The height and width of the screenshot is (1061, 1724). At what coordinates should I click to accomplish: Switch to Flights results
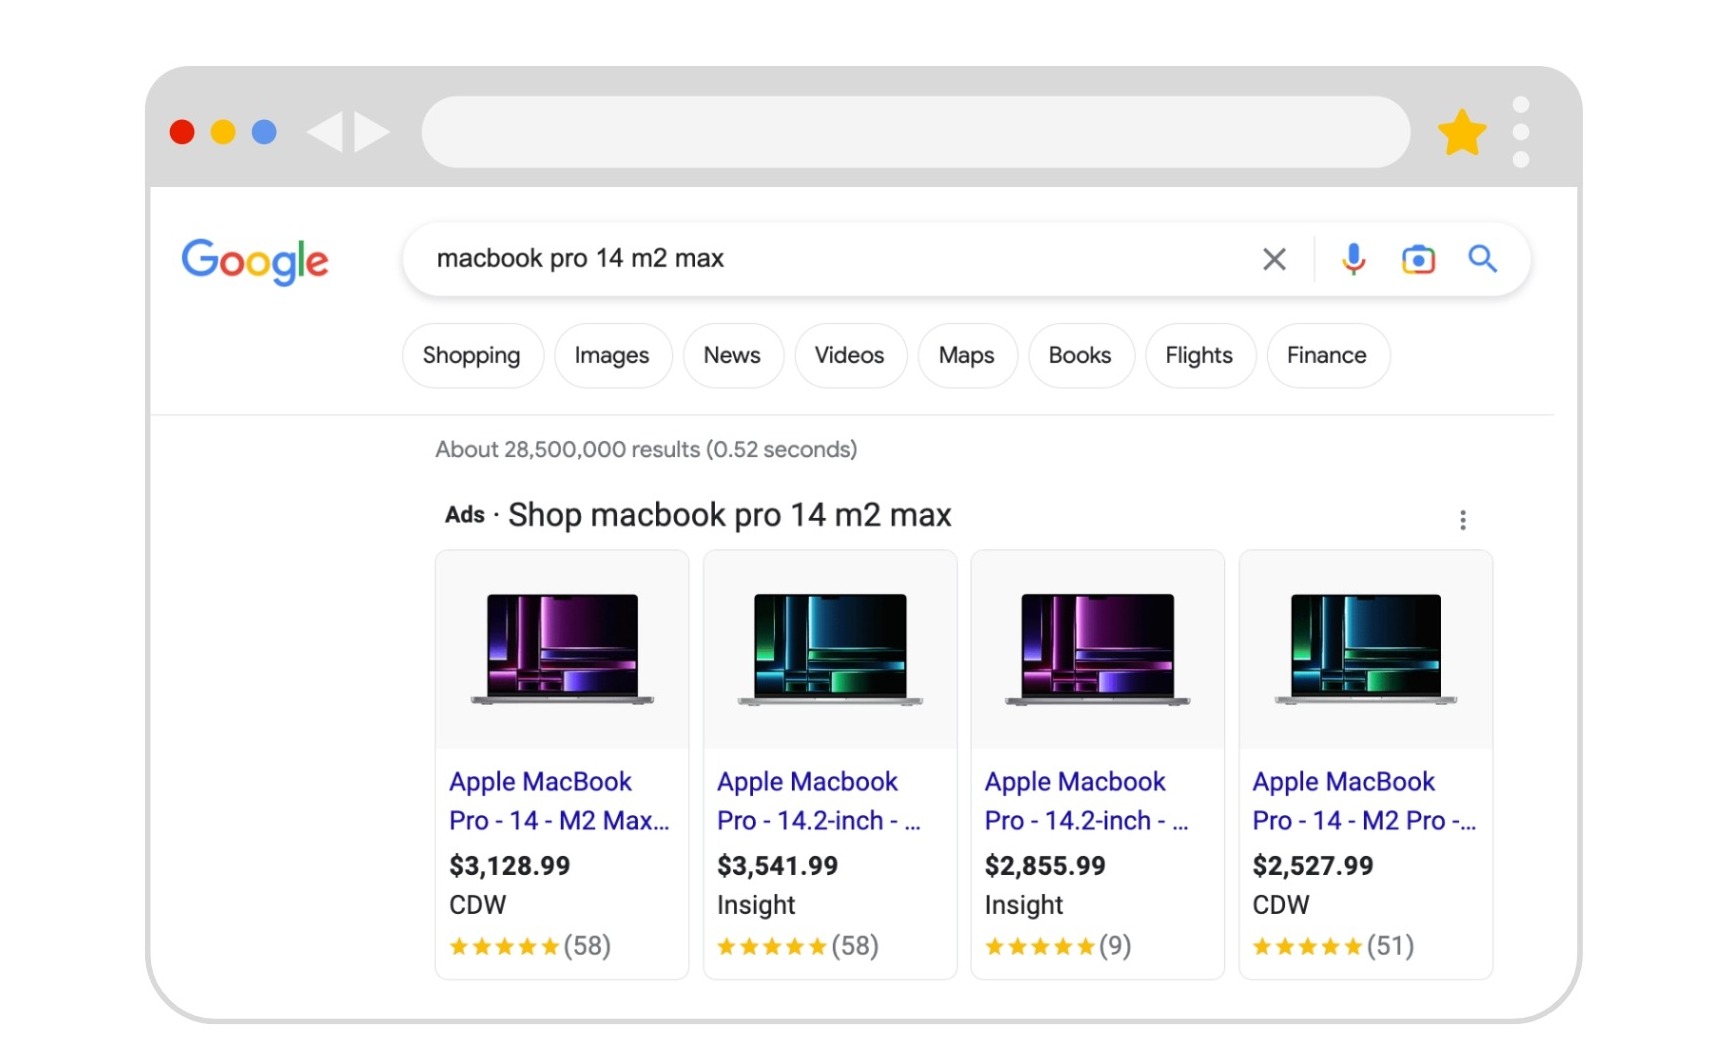[1199, 355]
